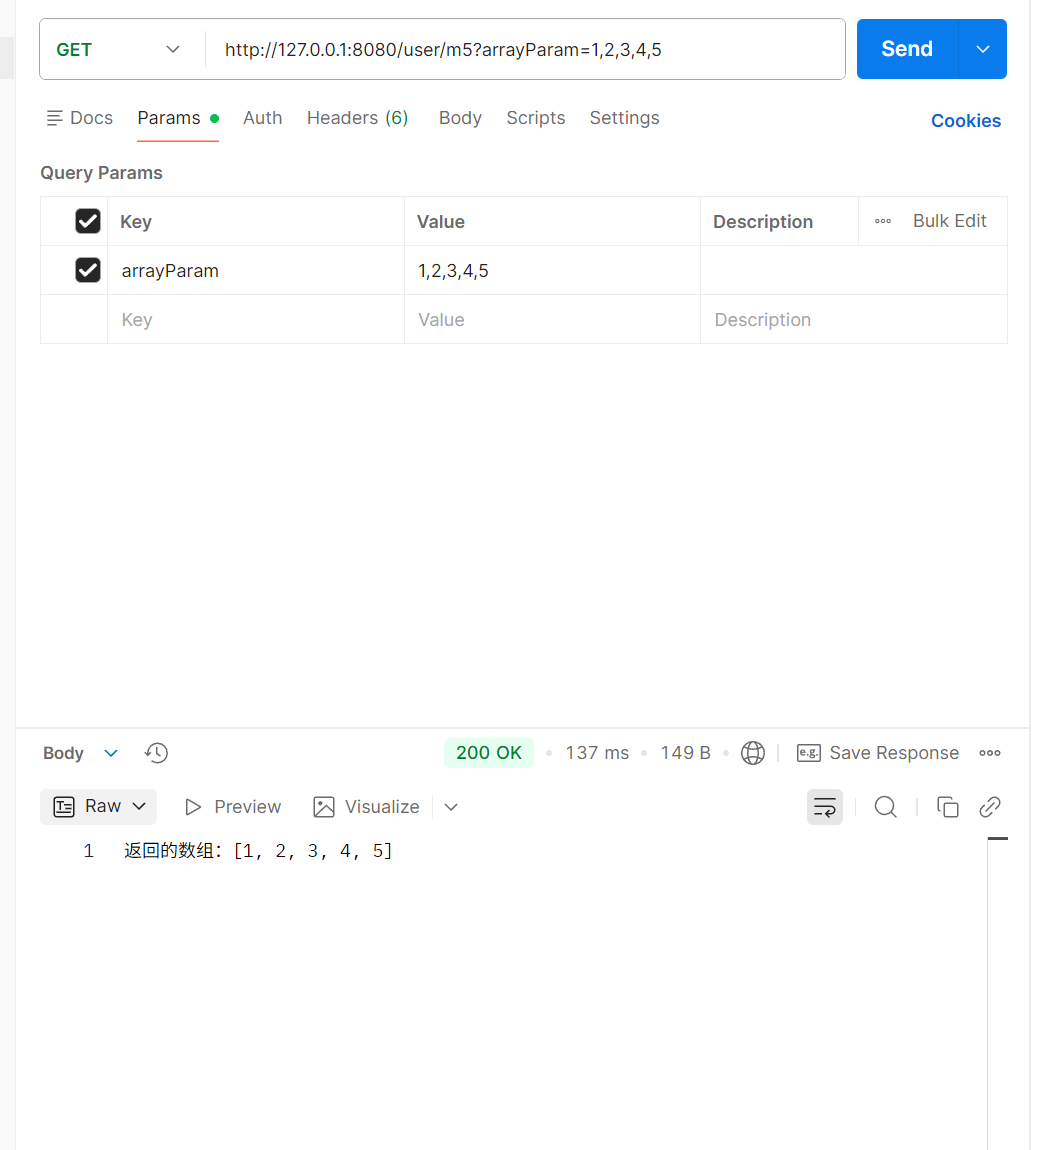The image size is (1052, 1150).
Task: Open the Docs tab
Action: (79, 118)
